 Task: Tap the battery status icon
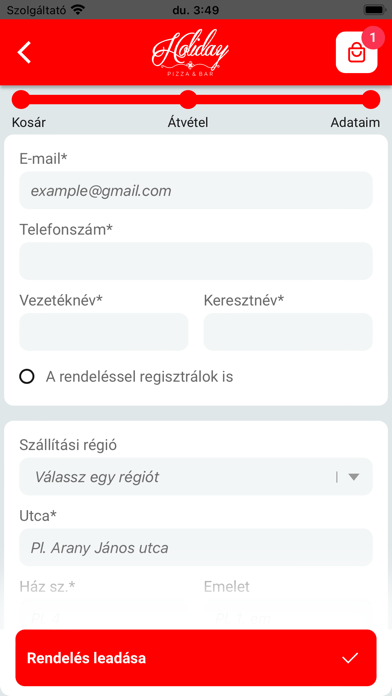374,9
